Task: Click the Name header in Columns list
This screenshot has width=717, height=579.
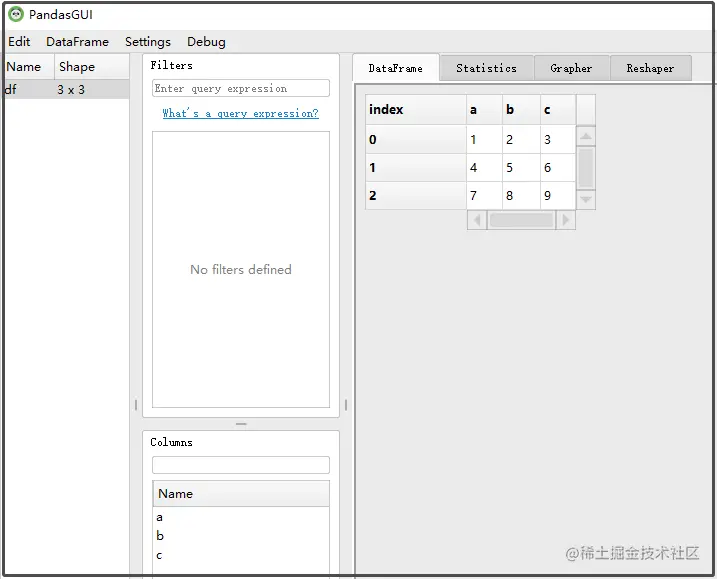Action: pos(241,493)
